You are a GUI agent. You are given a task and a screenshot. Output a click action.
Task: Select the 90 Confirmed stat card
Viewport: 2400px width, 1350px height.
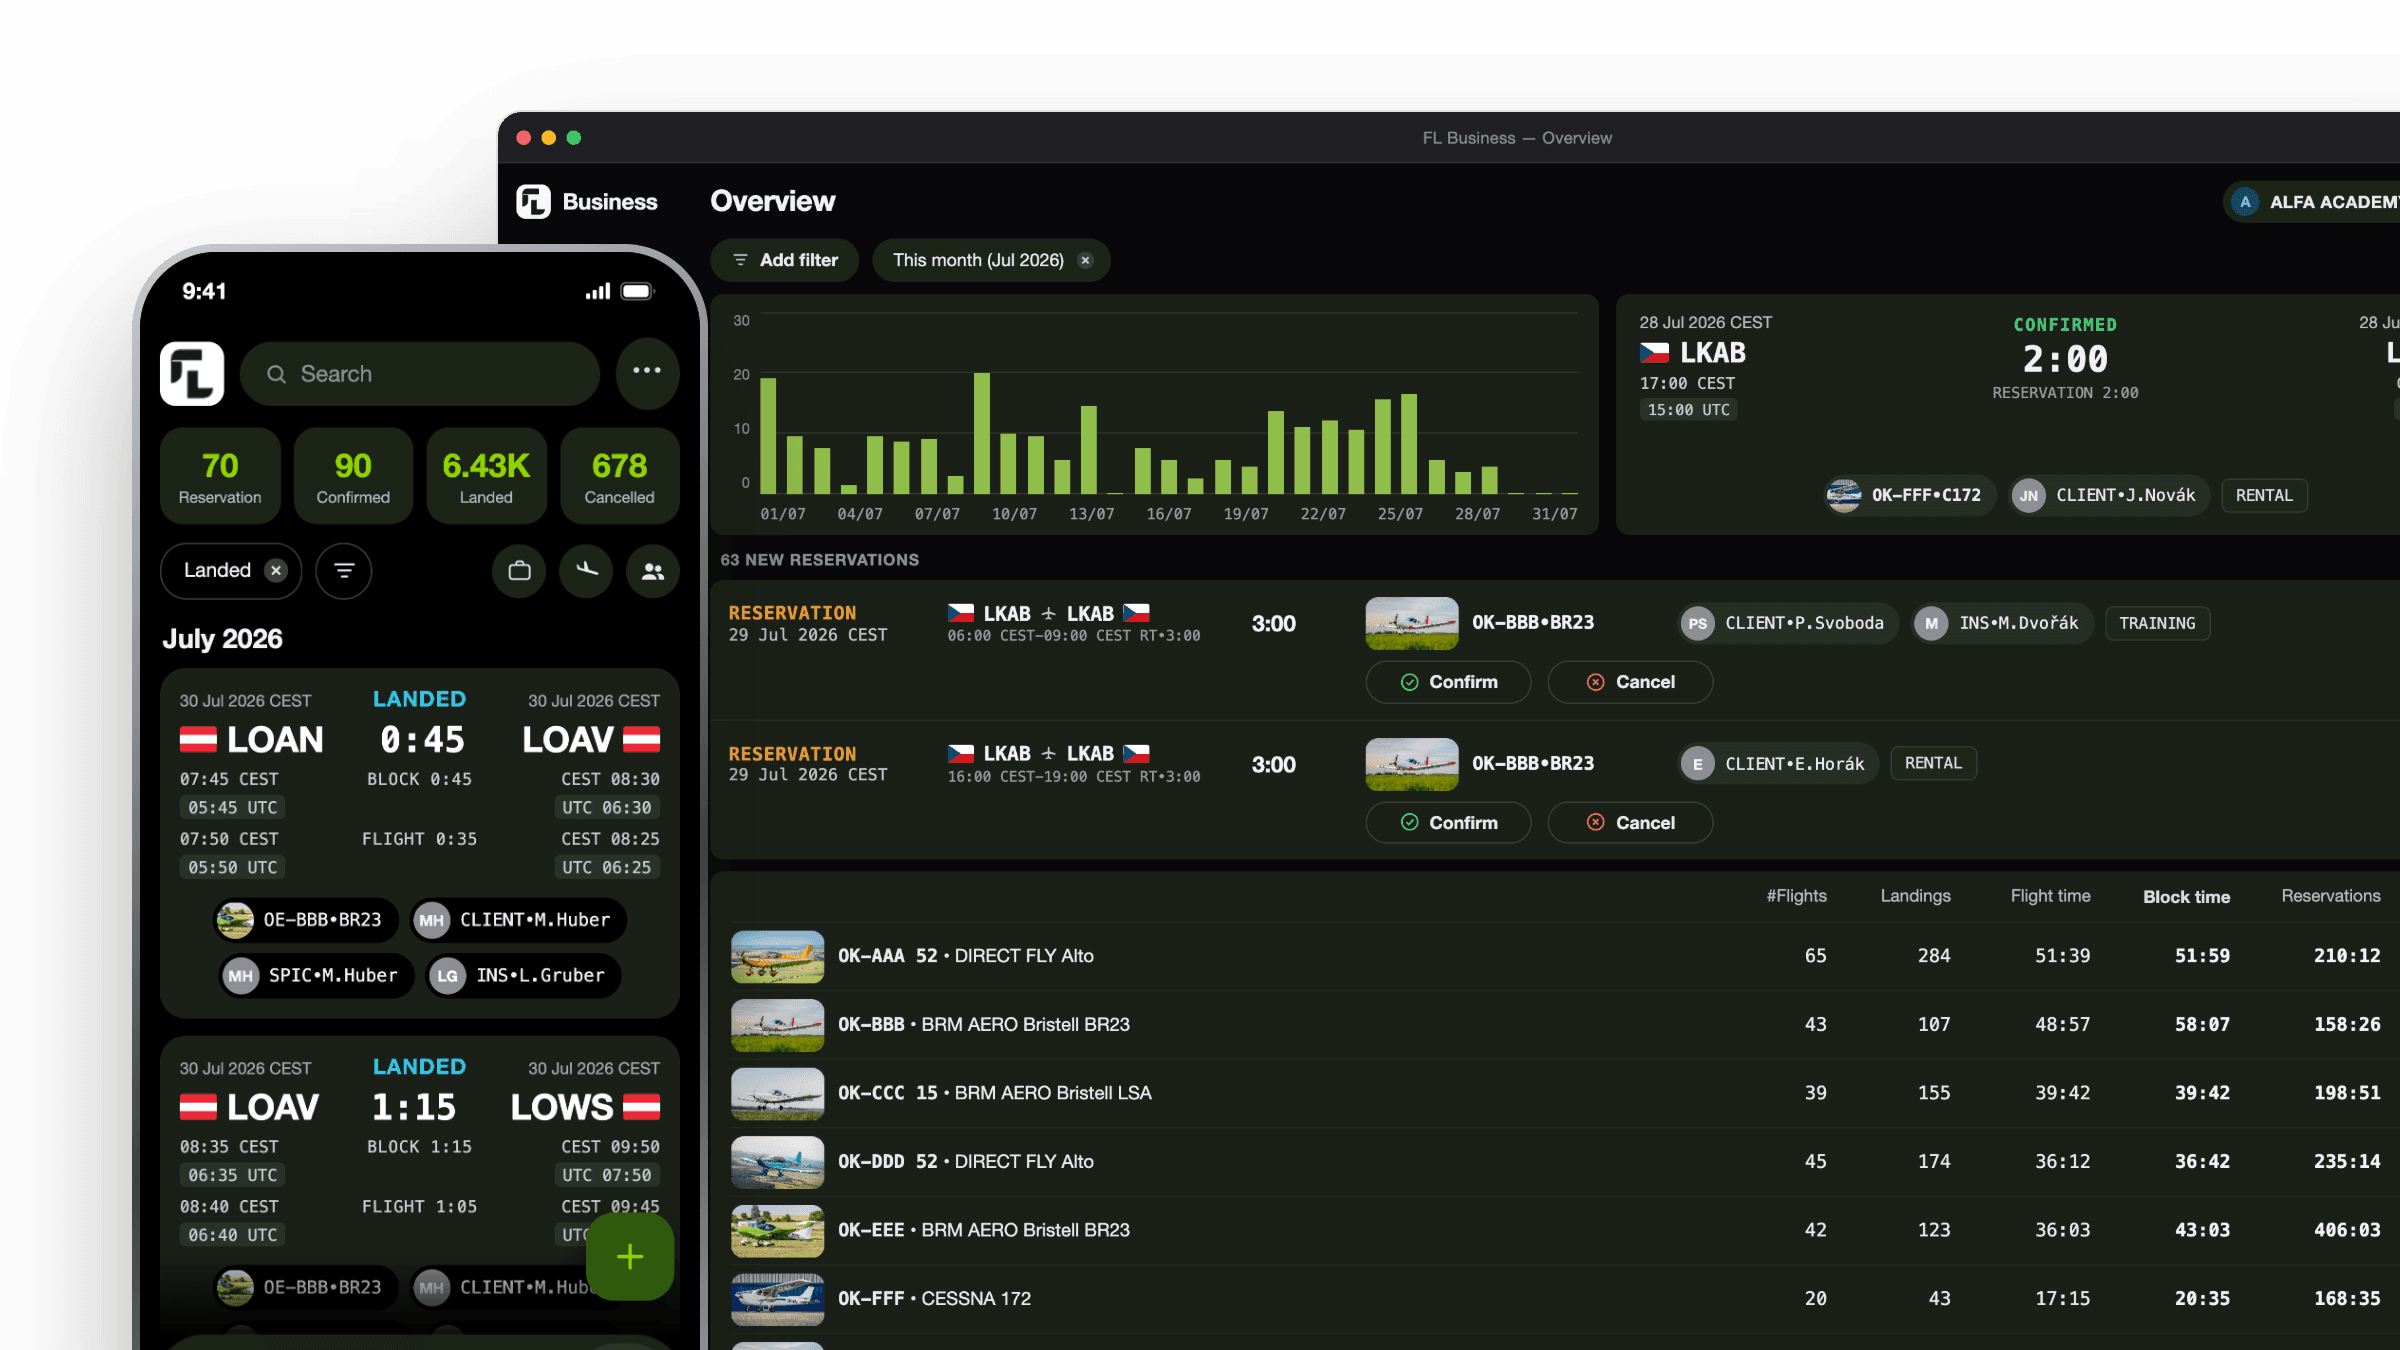click(x=353, y=476)
